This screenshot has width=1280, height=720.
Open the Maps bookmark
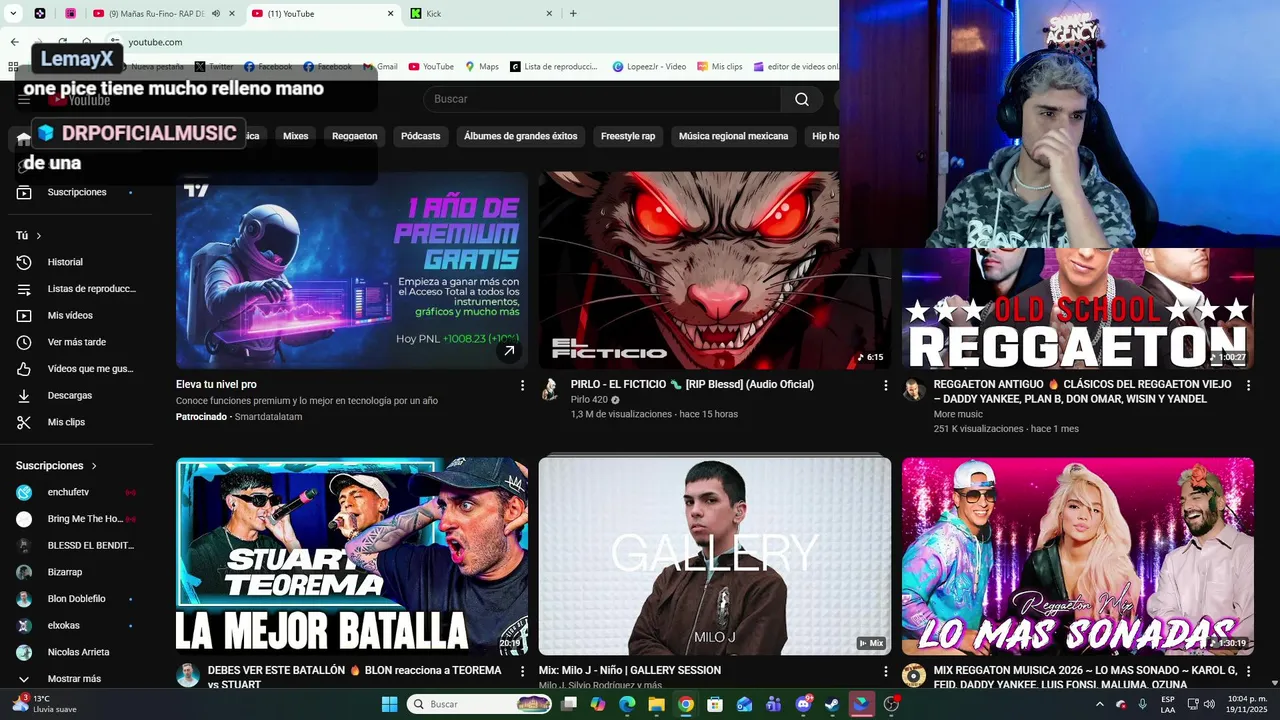click(482, 66)
